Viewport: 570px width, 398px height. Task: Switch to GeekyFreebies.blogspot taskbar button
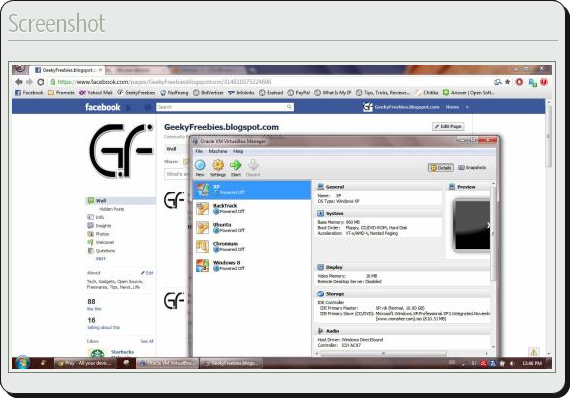pyautogui.click(x=231, y=363)
